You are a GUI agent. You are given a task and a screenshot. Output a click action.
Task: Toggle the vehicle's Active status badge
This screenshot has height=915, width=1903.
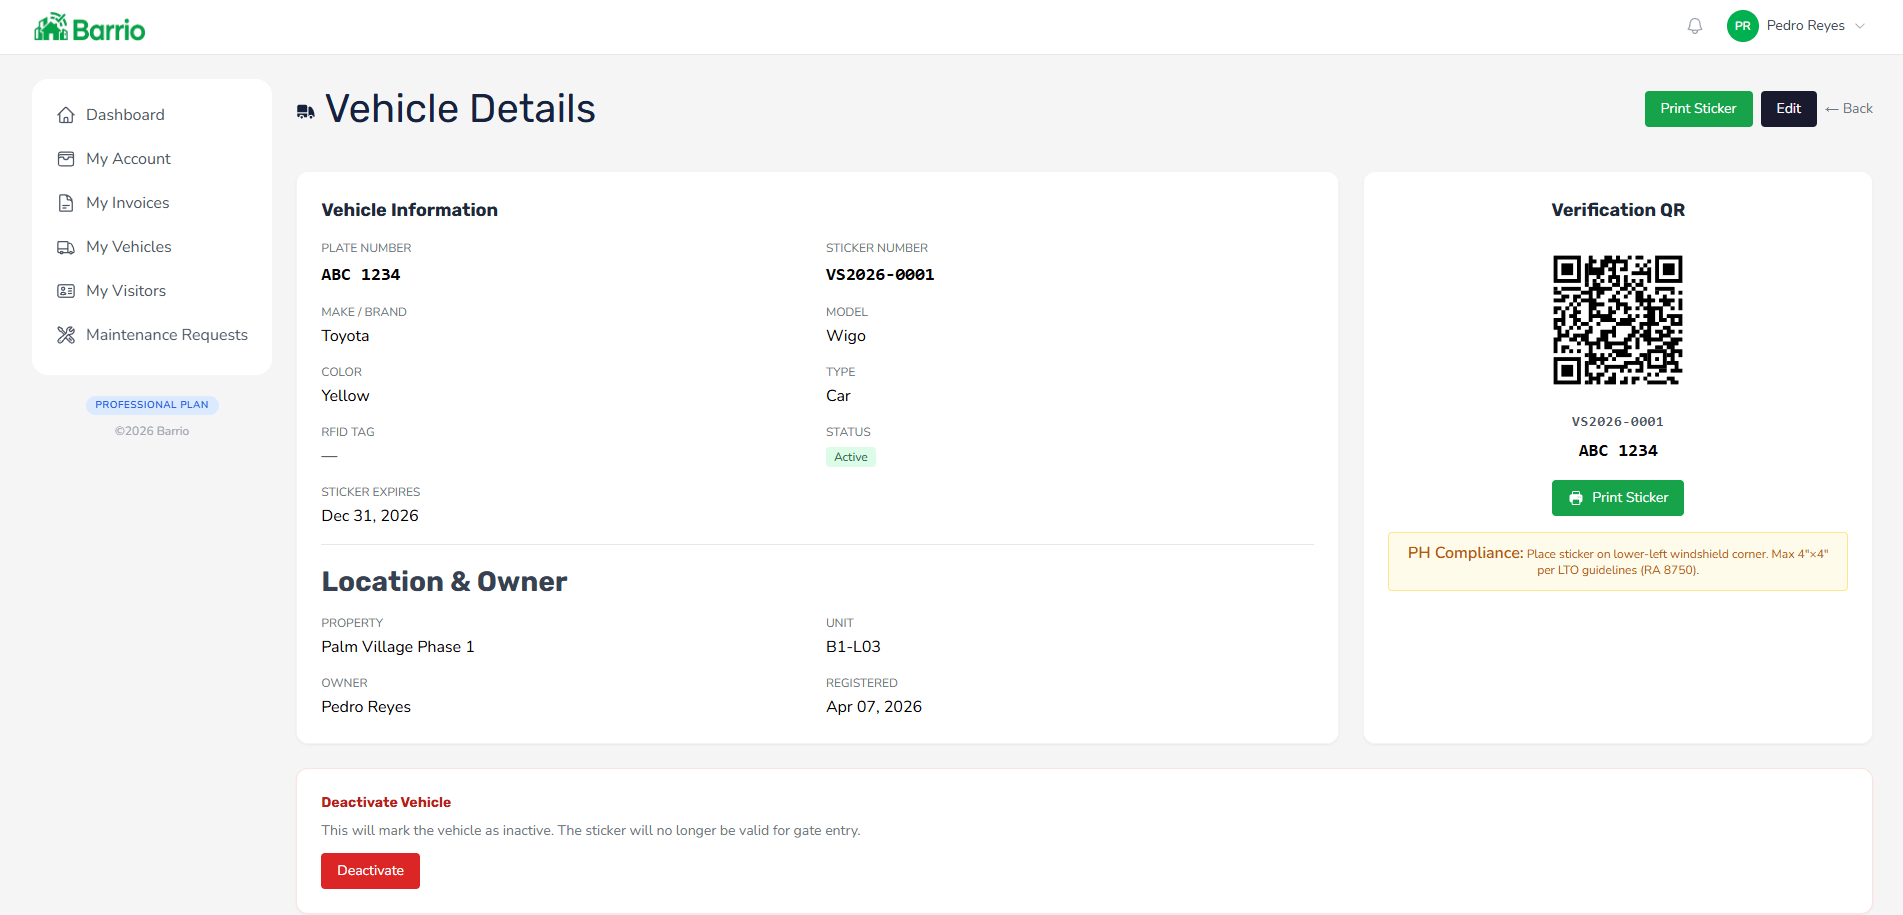pyautogui.click(x=851, y=456)
